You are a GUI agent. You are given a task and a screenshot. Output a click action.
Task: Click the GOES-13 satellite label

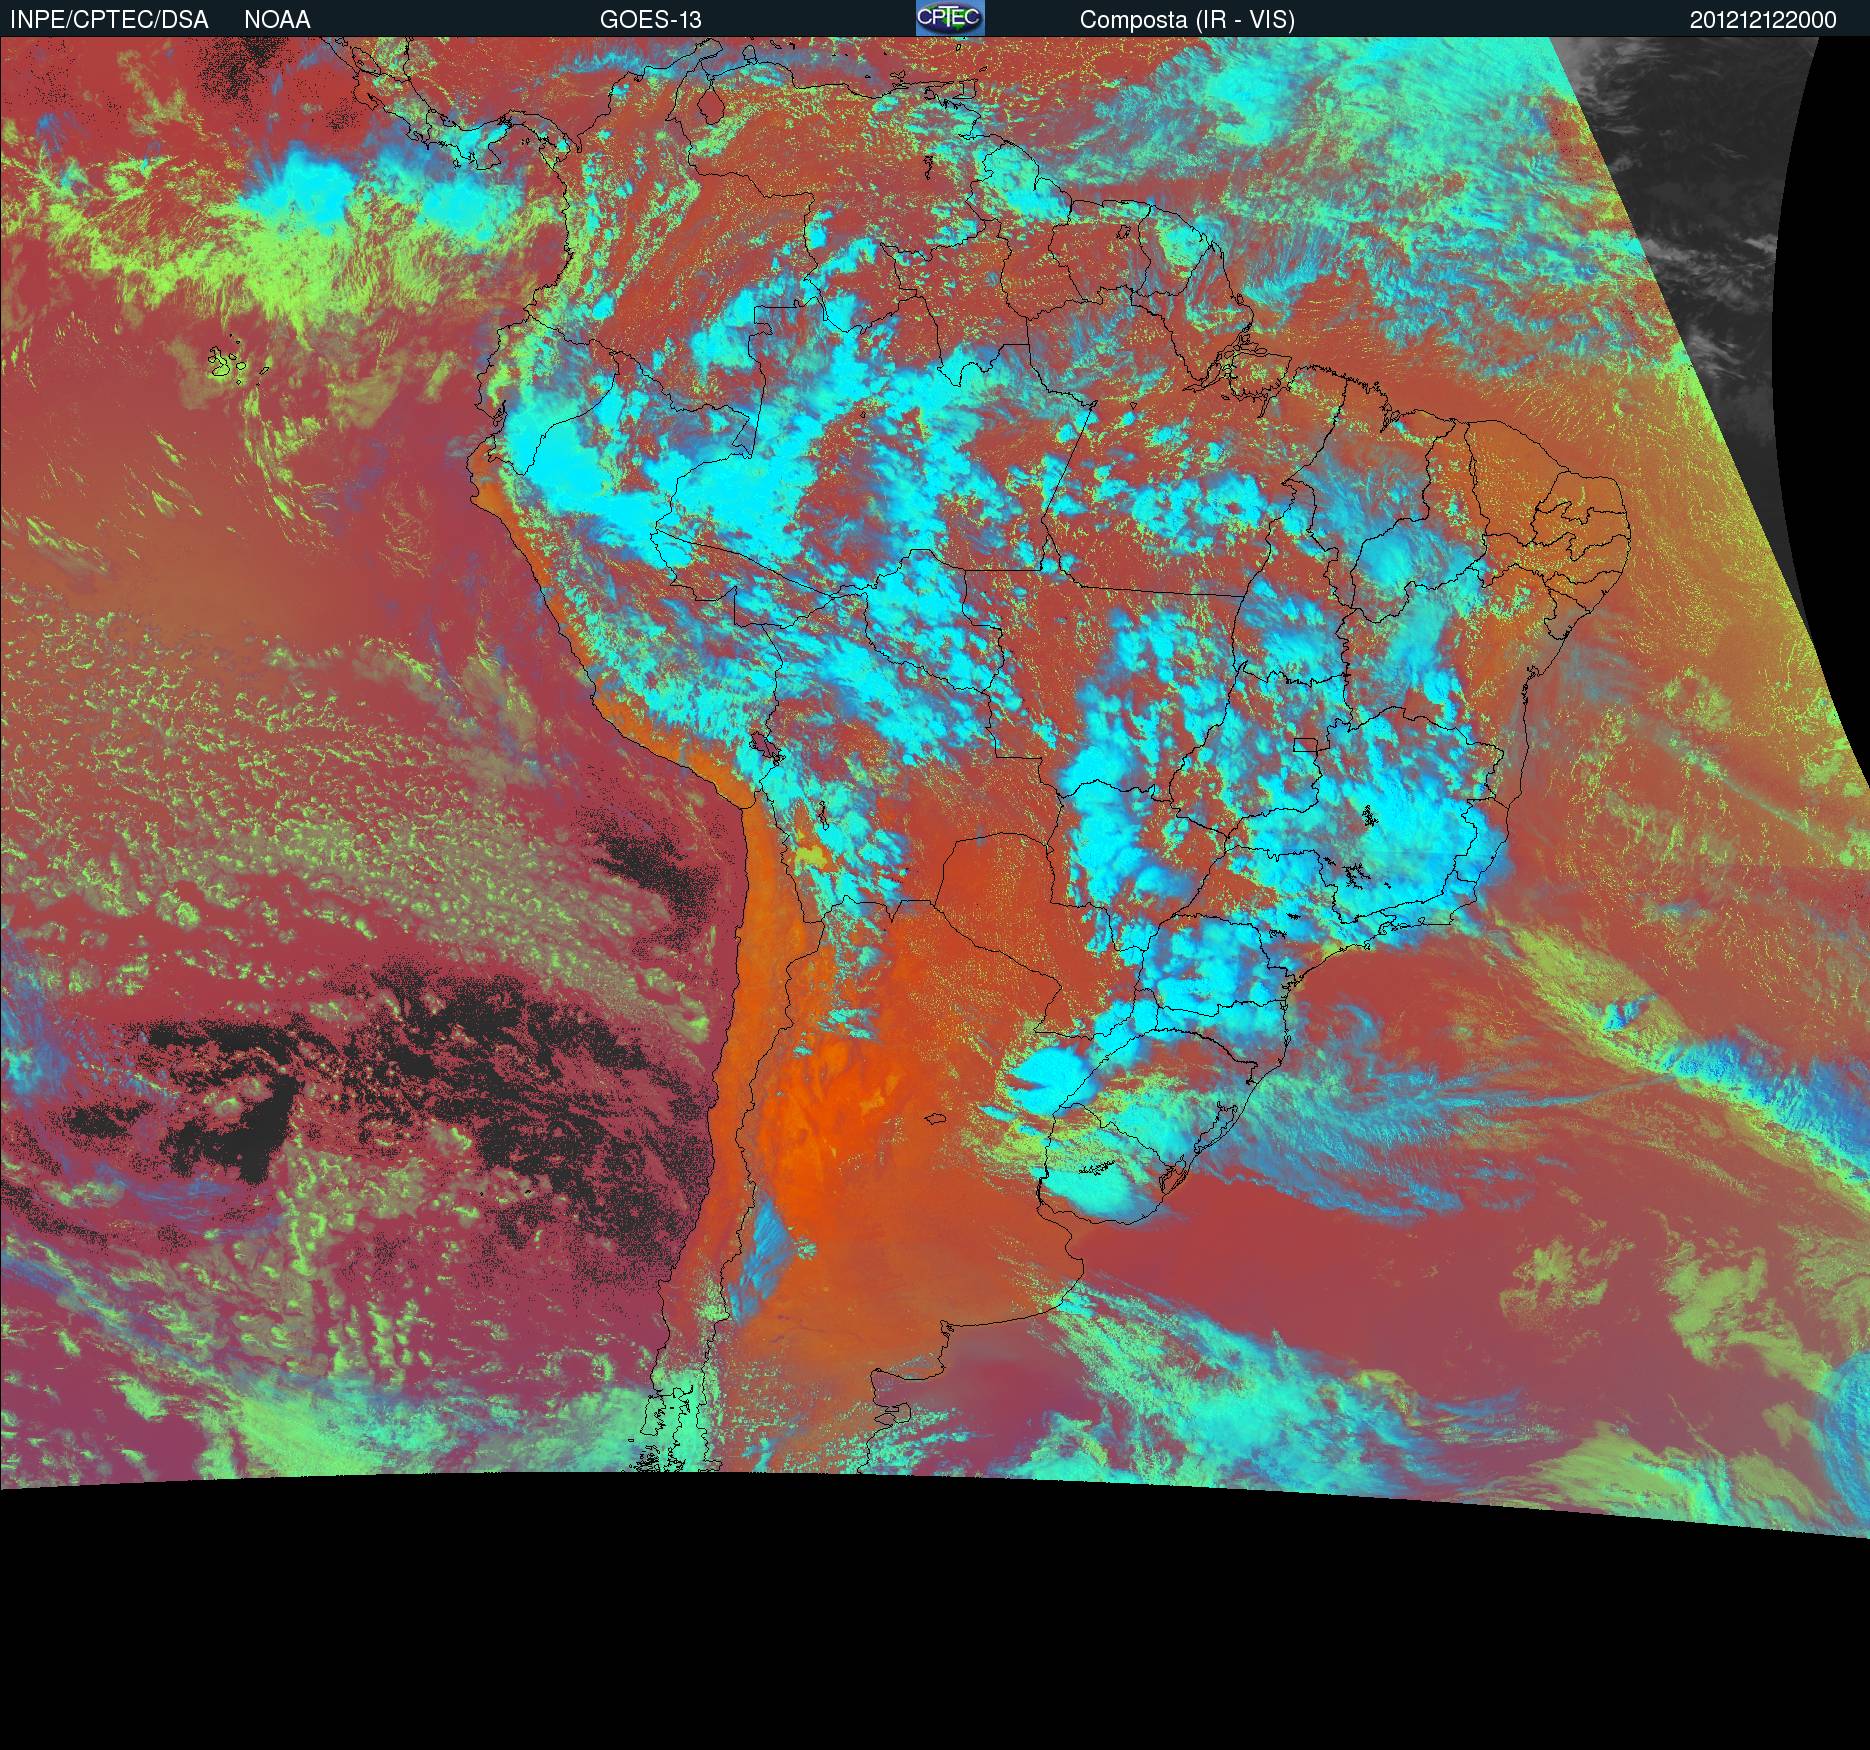[650, 20]
